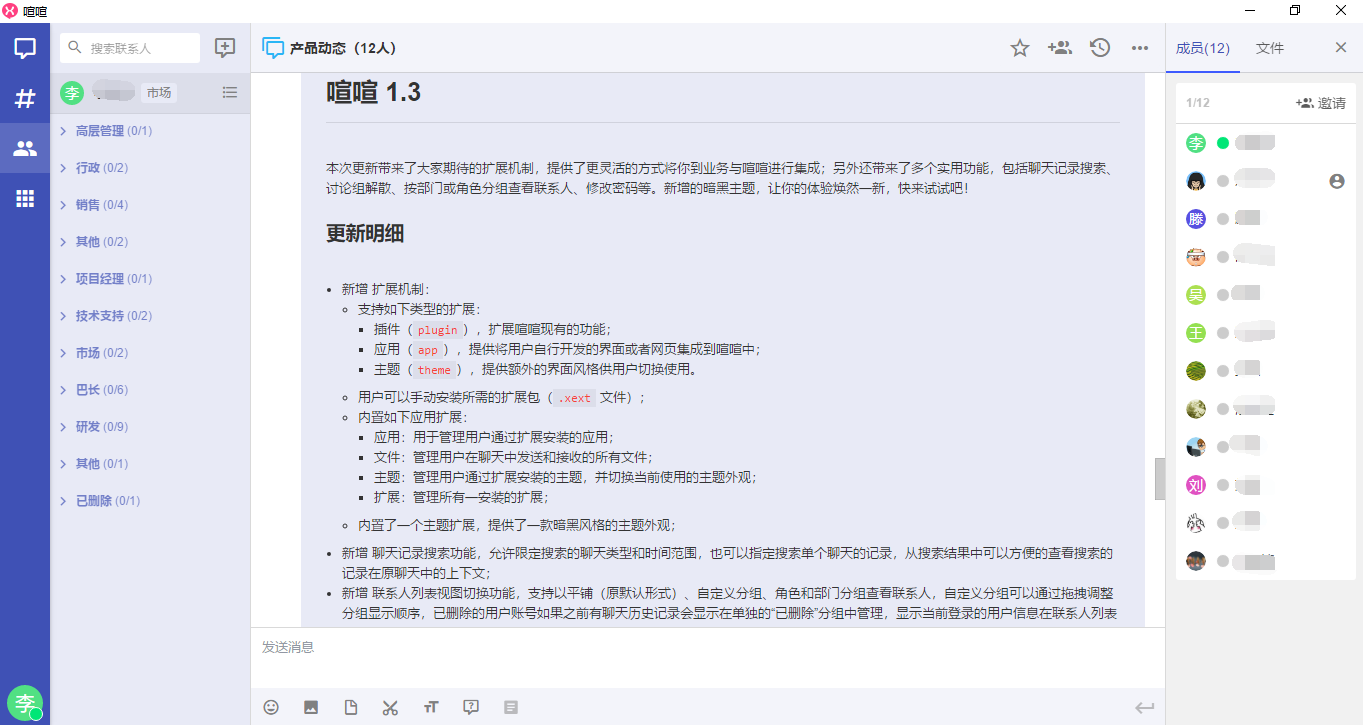Take a screenshot with scissors icon
This screenshot has height=725, width=1363.
[390, 707]
